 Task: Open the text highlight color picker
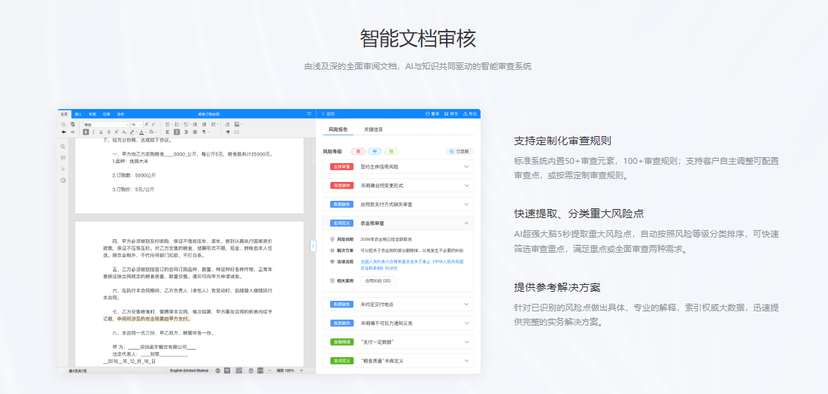point(133,132)
